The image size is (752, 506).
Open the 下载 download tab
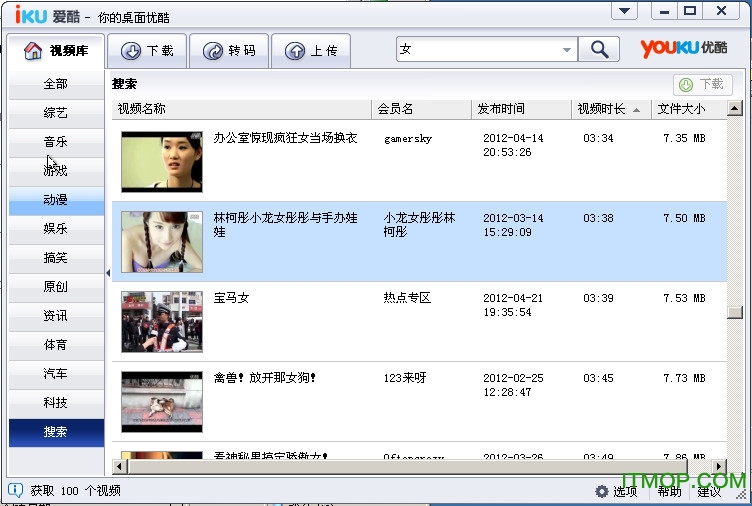(x=147, y=51)
